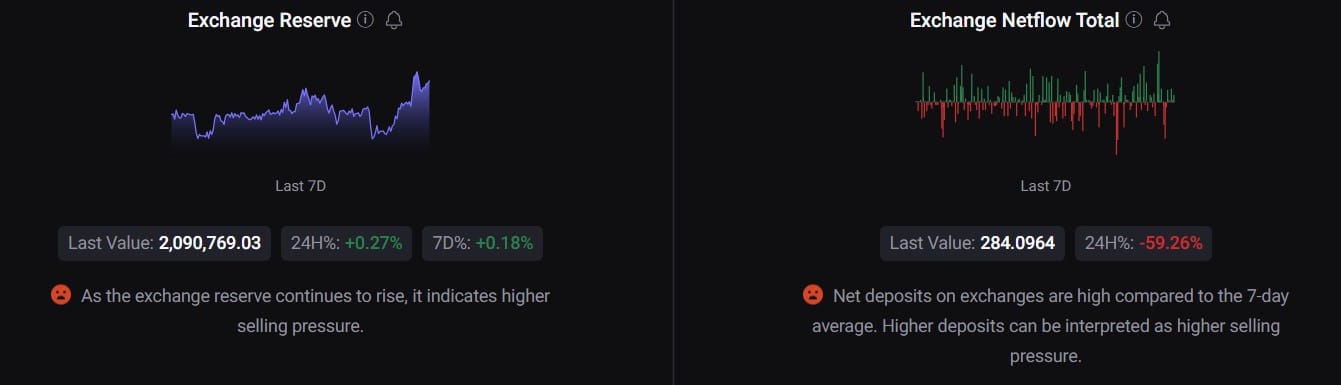Click the exchange reserve selling pressure text
The width and height of the screenshot is (1341, 385).
(315, 311)
